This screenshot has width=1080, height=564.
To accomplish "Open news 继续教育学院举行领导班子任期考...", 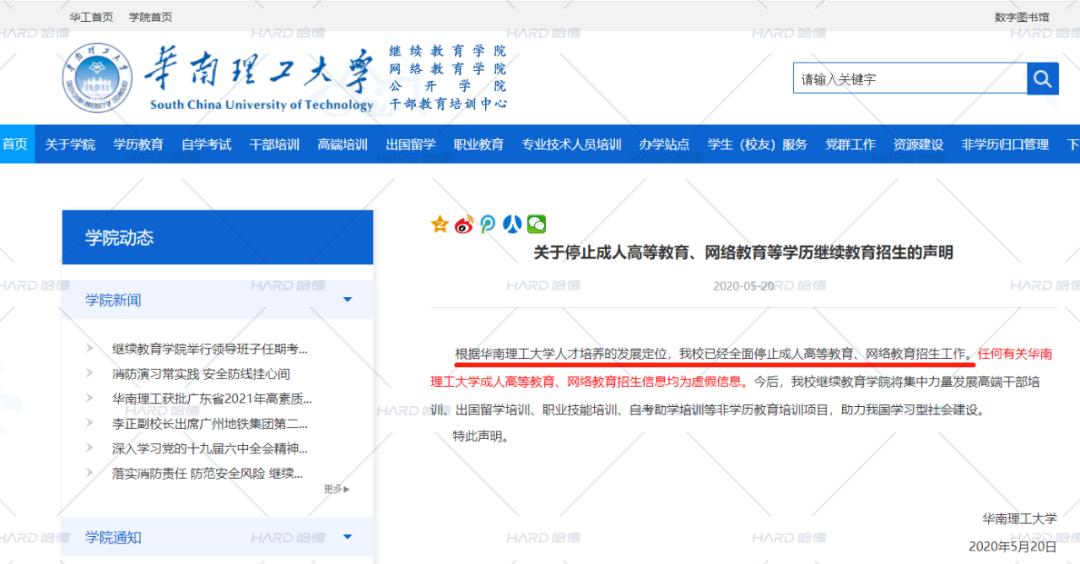I will pos(209,348).
